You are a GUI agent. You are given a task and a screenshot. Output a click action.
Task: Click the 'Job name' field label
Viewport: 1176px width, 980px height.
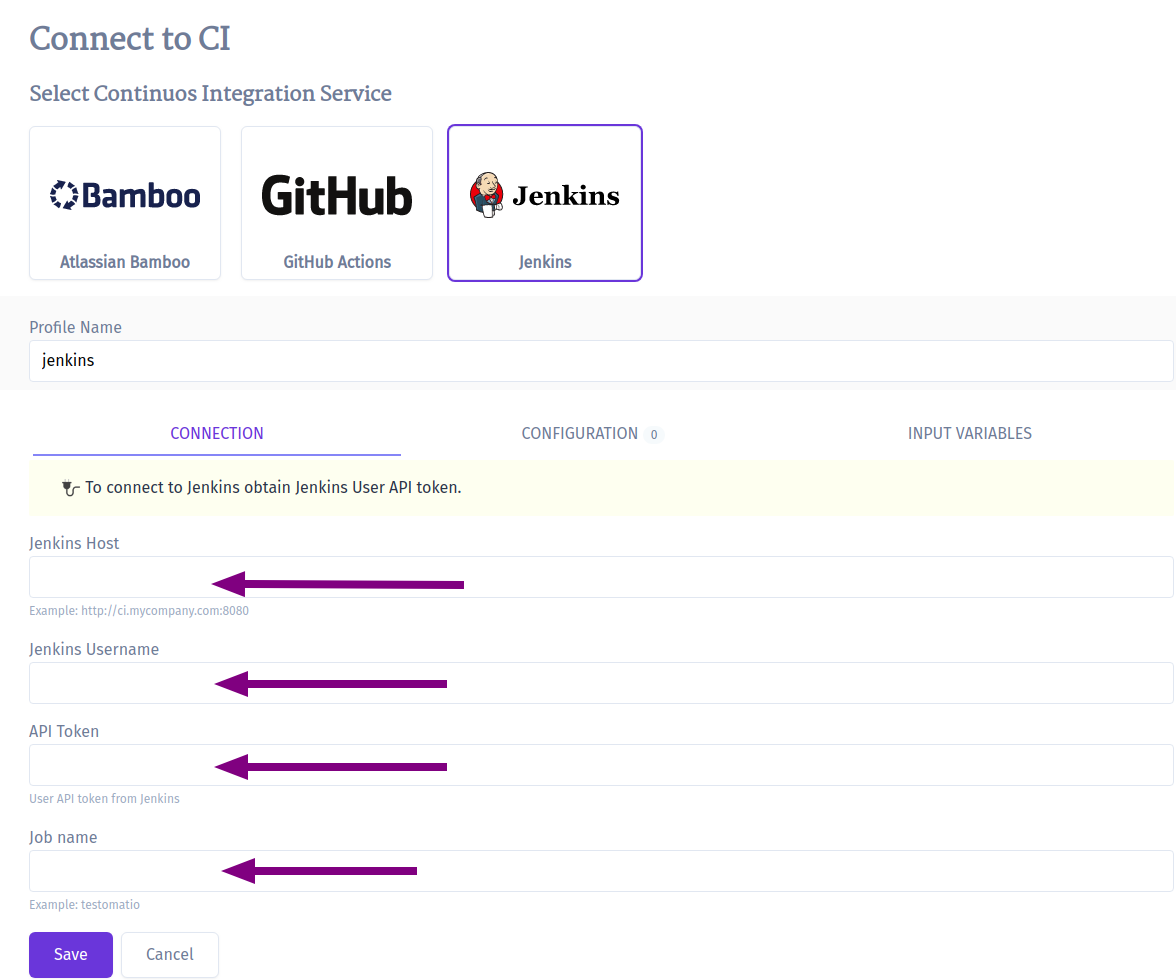pos(63,838)
